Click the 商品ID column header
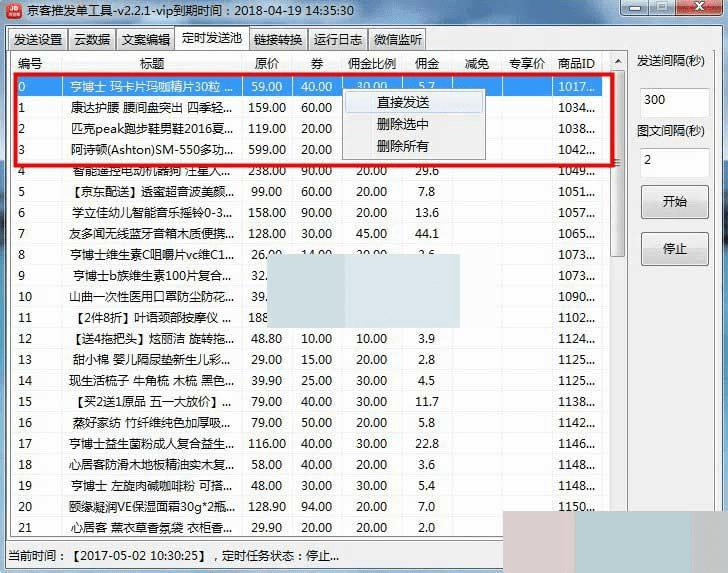The width and height of the screenshot is (728, 573). click(x=577, y=63)
